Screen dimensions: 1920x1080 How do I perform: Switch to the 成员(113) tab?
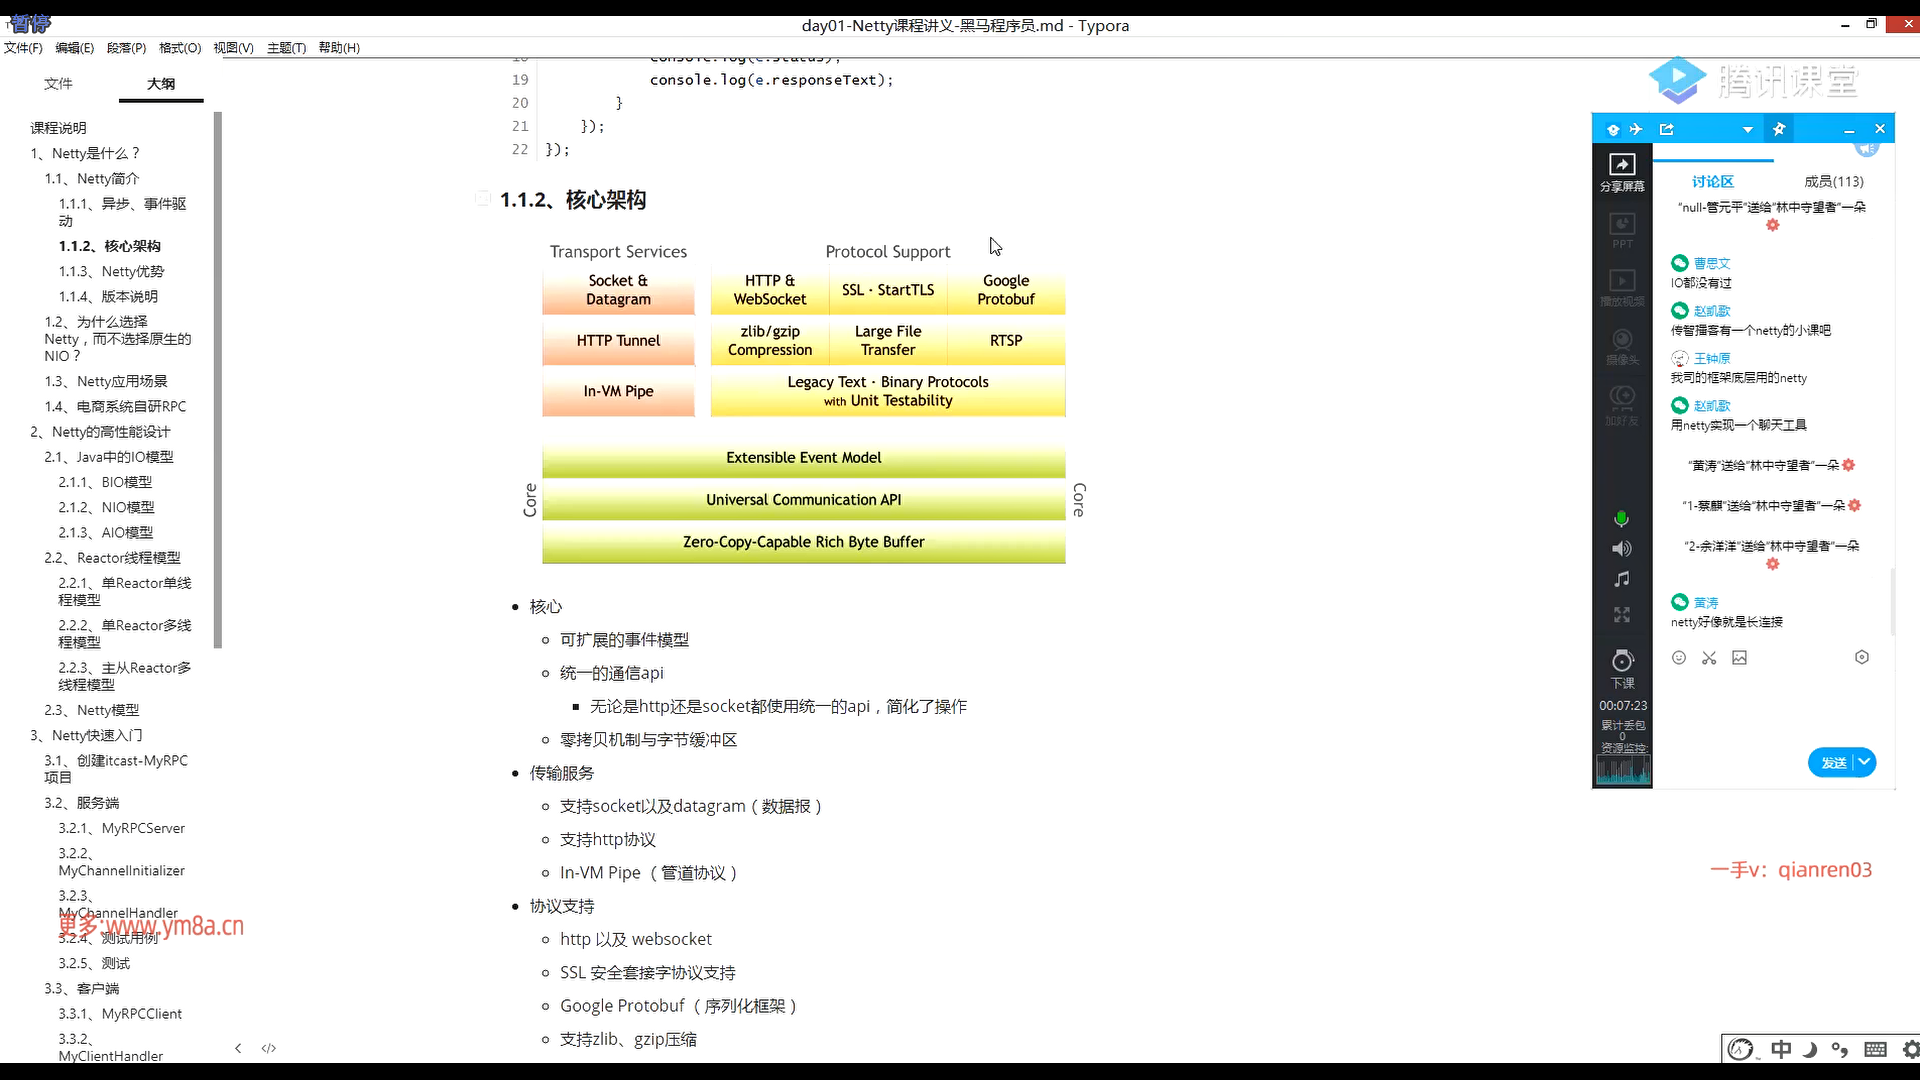coord(1833,181)
